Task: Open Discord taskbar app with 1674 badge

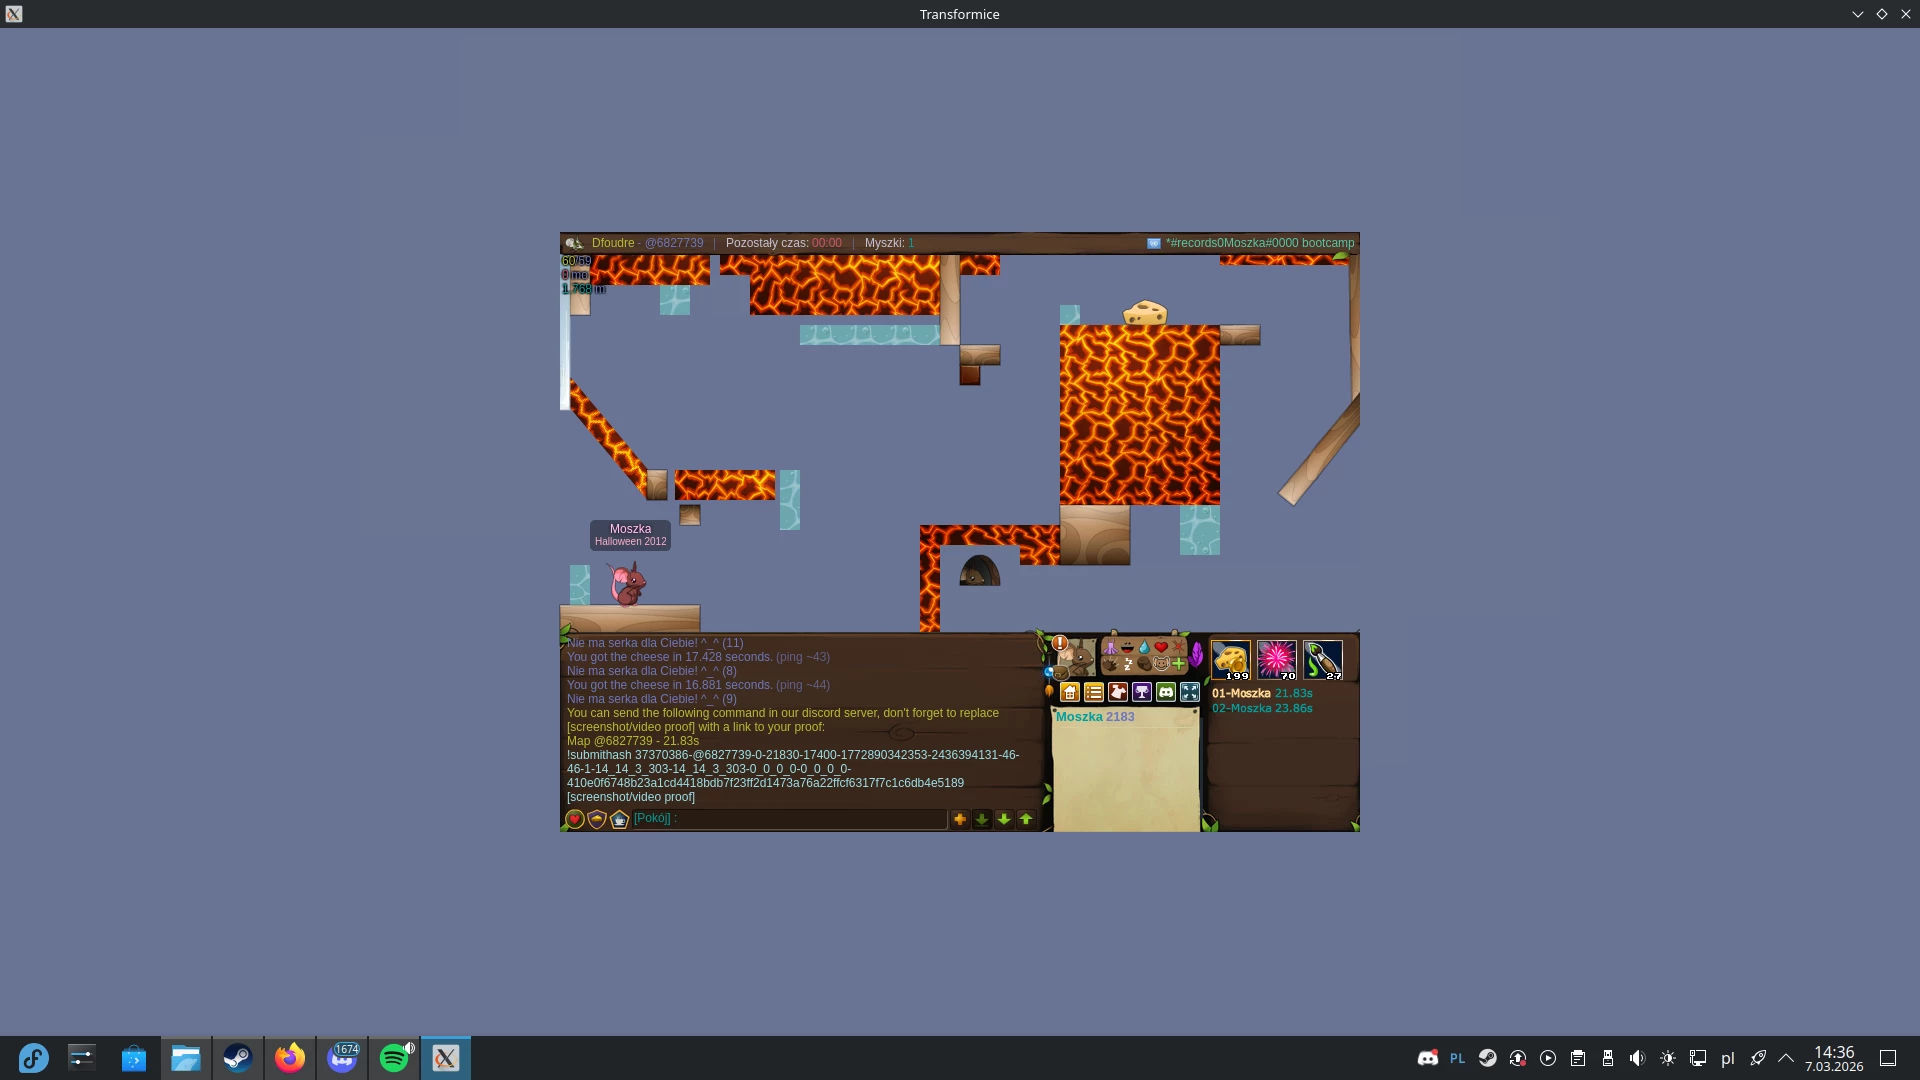Action: tap(342, 1058)
